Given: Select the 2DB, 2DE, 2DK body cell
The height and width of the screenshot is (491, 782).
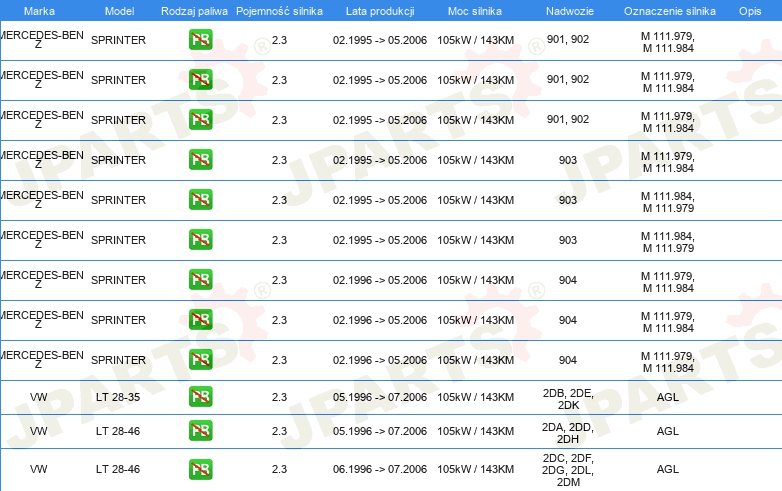Looking at the screenshot, I should coord(568,397).
